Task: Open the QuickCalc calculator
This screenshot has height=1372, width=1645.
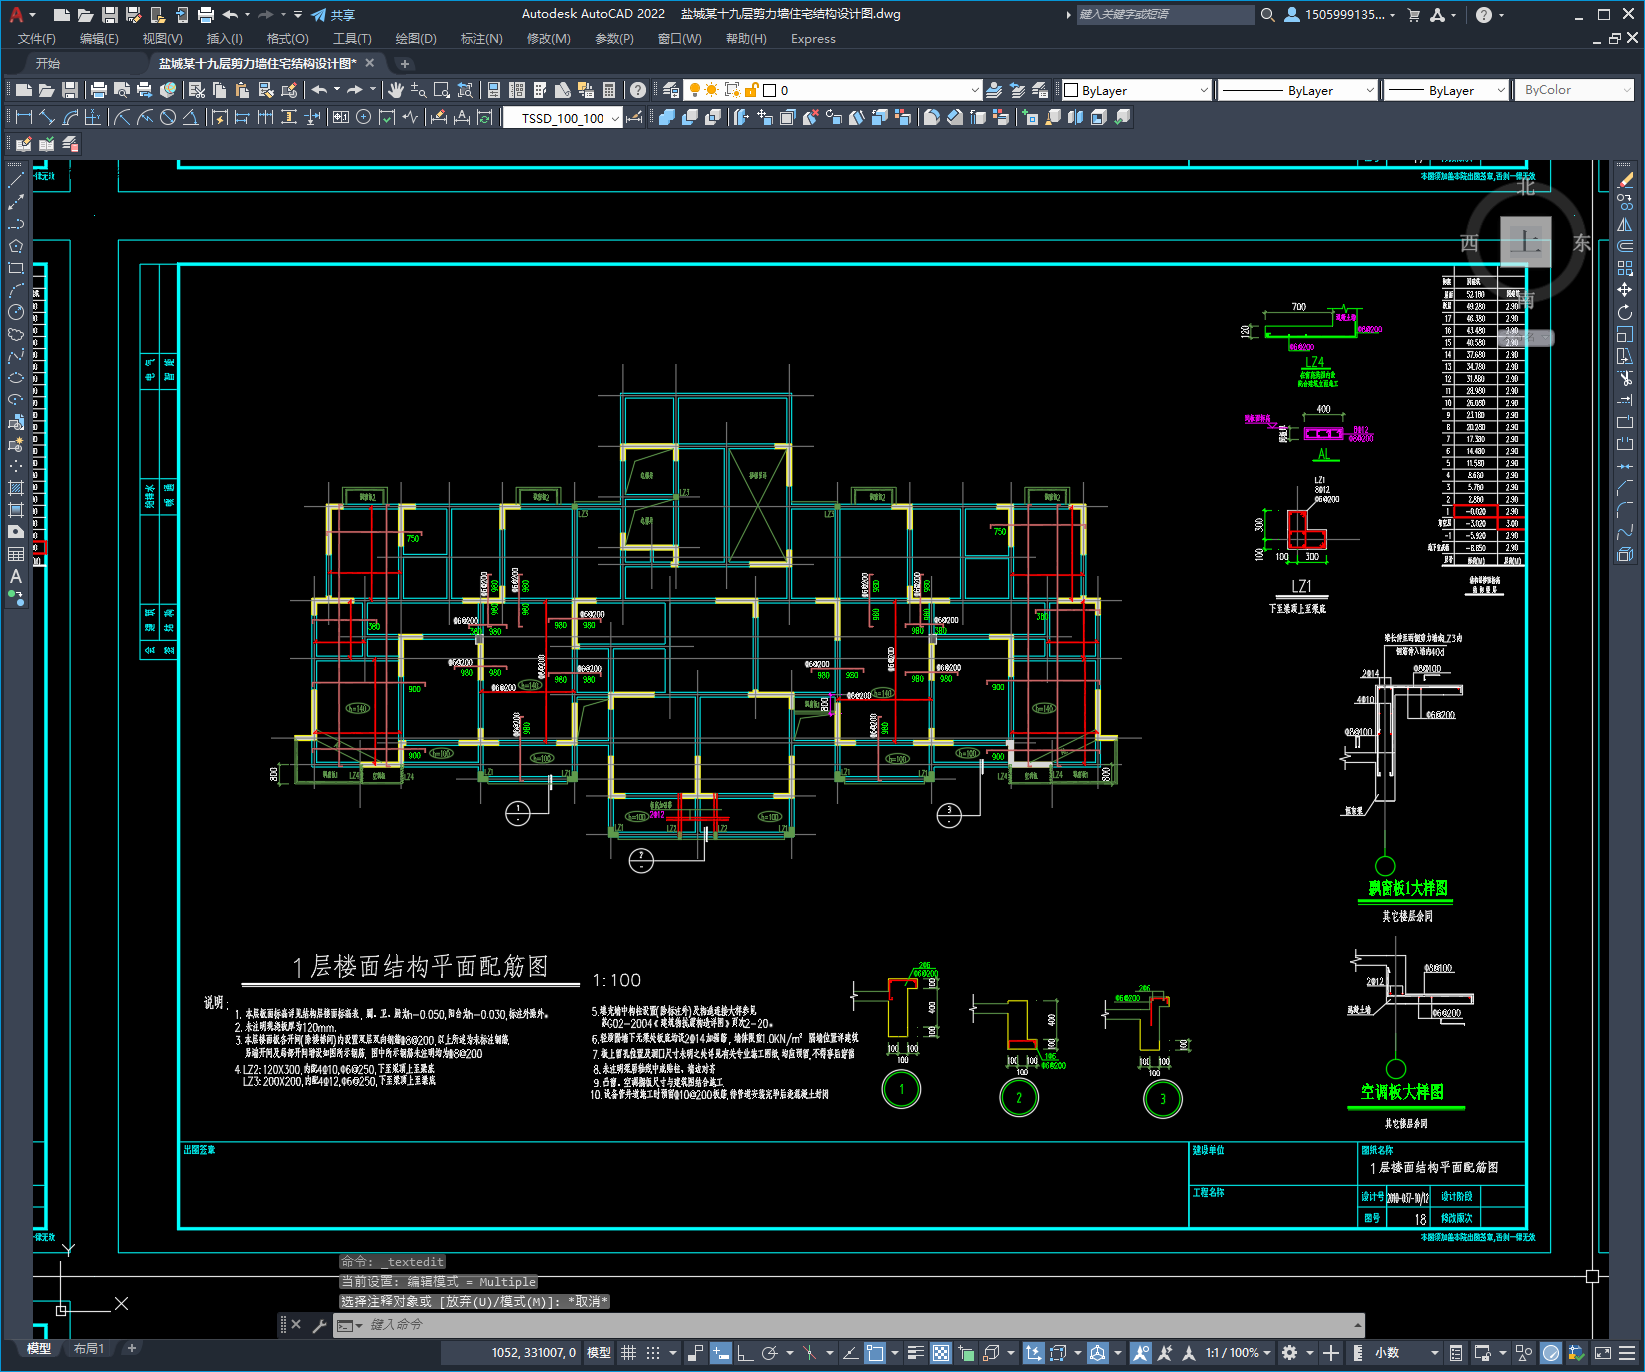Action: click(x=609, y=90)
